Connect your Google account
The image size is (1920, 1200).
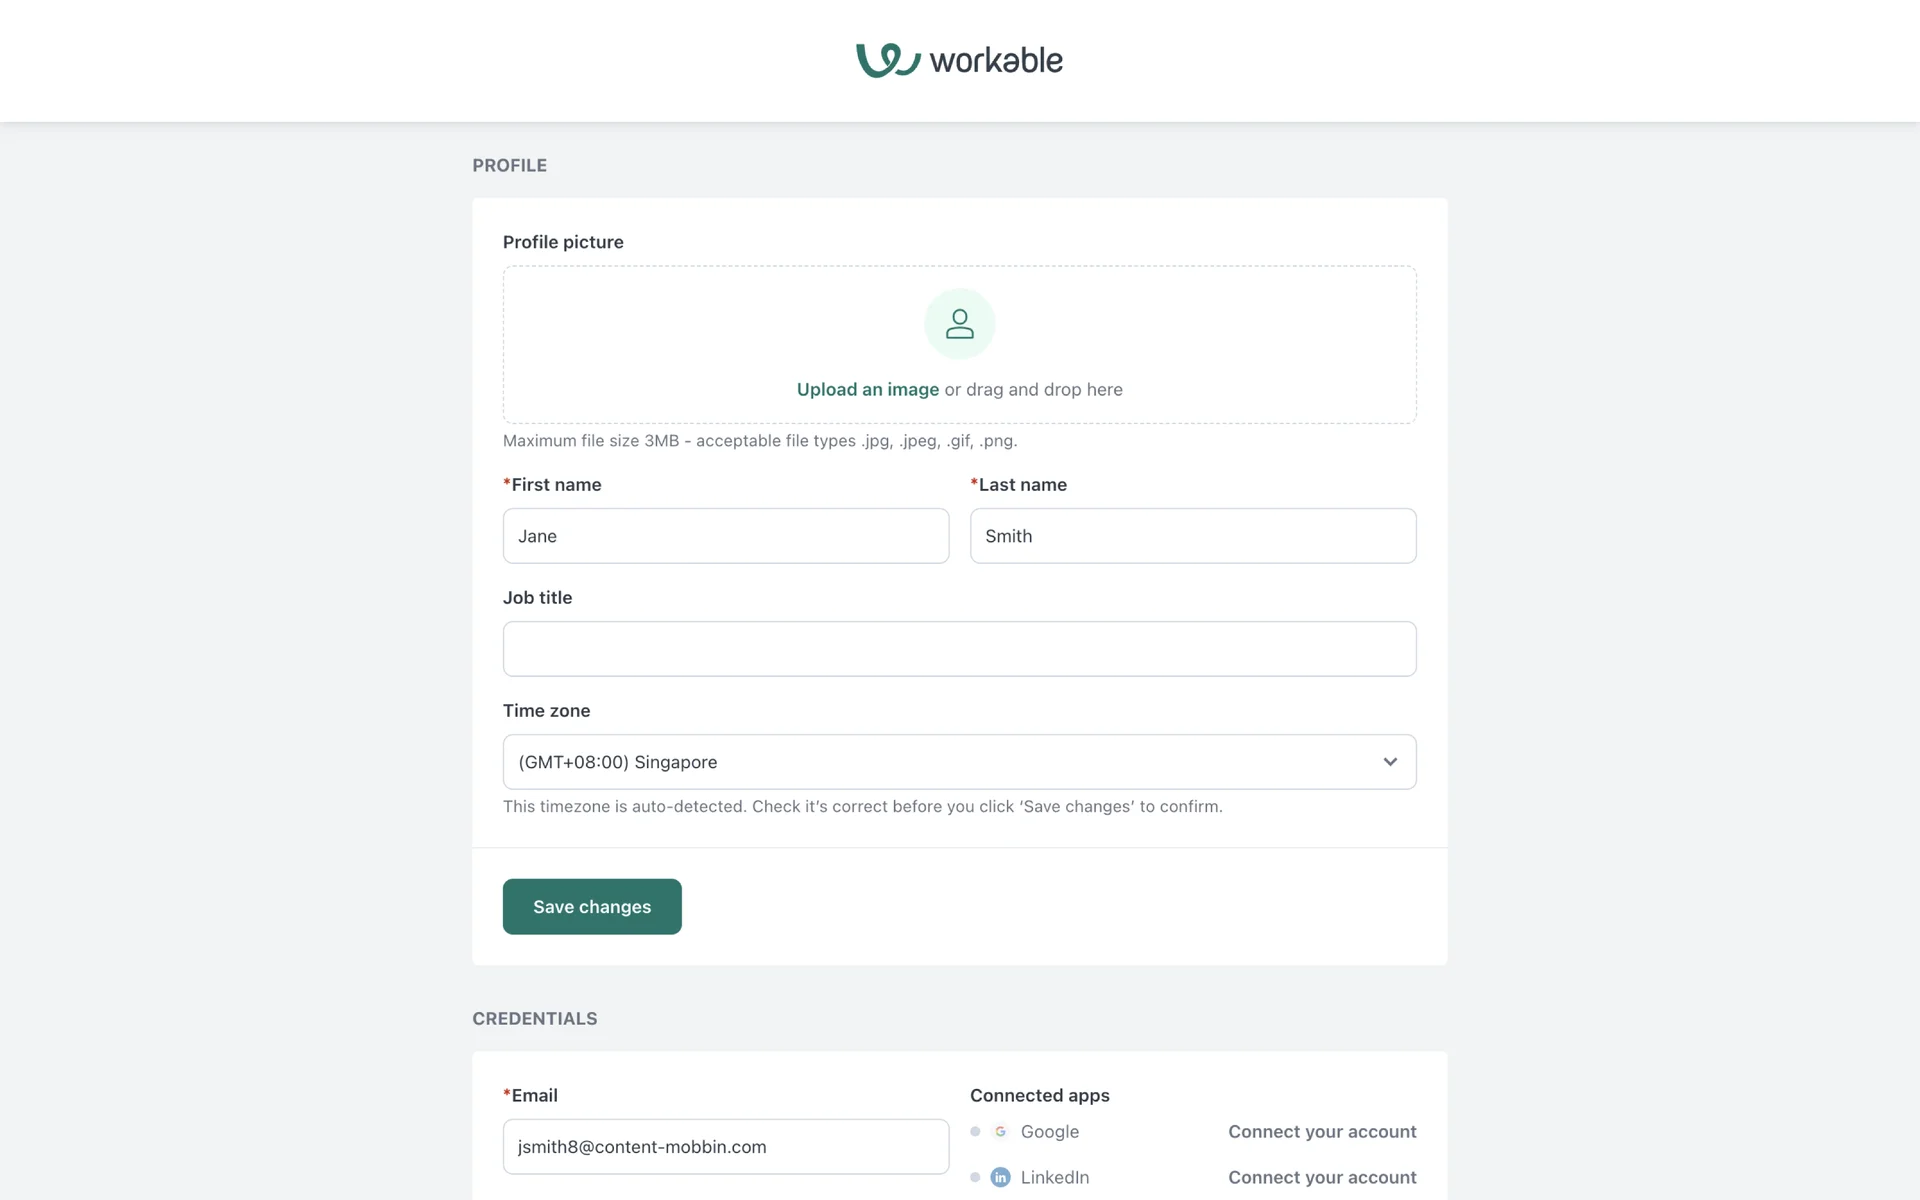(1322, 1132)
